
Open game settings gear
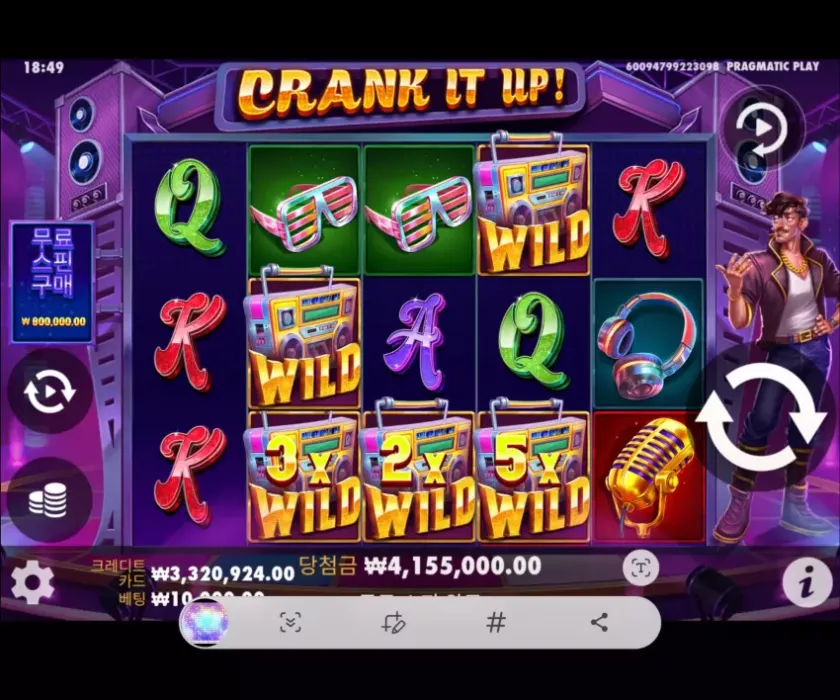pyautogui.click(x=32, y=583)
